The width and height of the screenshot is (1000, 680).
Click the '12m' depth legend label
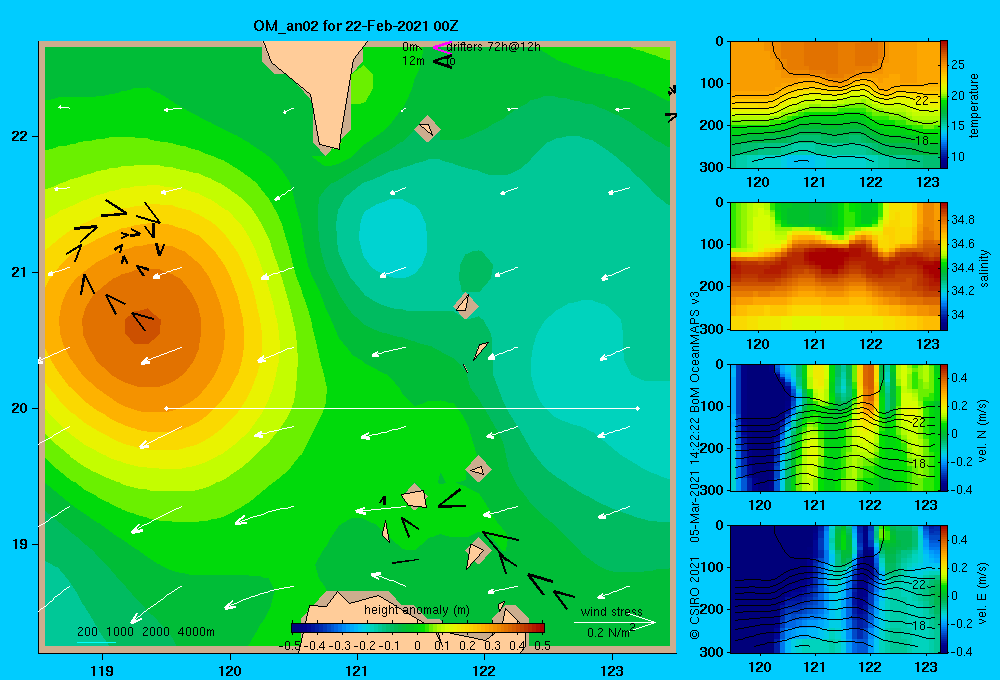[413, 61]
